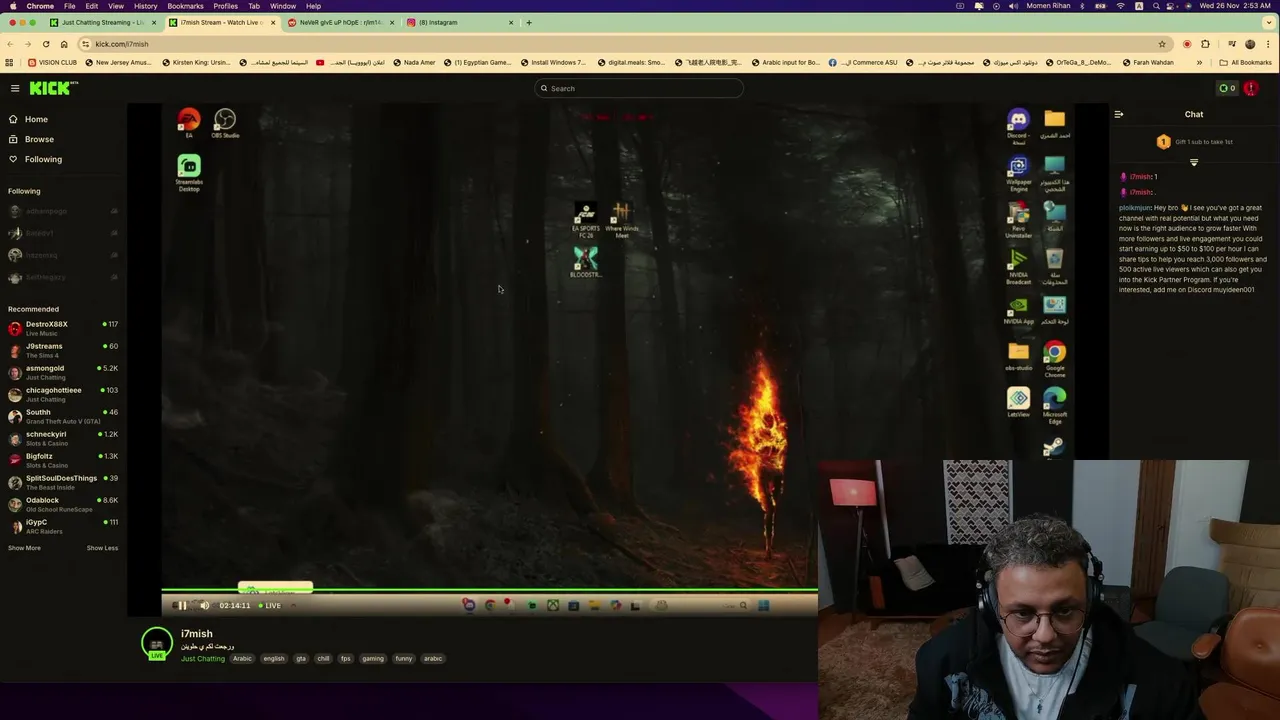Image resolution: width=1280 pixels, height=720 pixels.
Task: Expand gift sub leaderboard chevron in chat
Action: click(1194, 162)
